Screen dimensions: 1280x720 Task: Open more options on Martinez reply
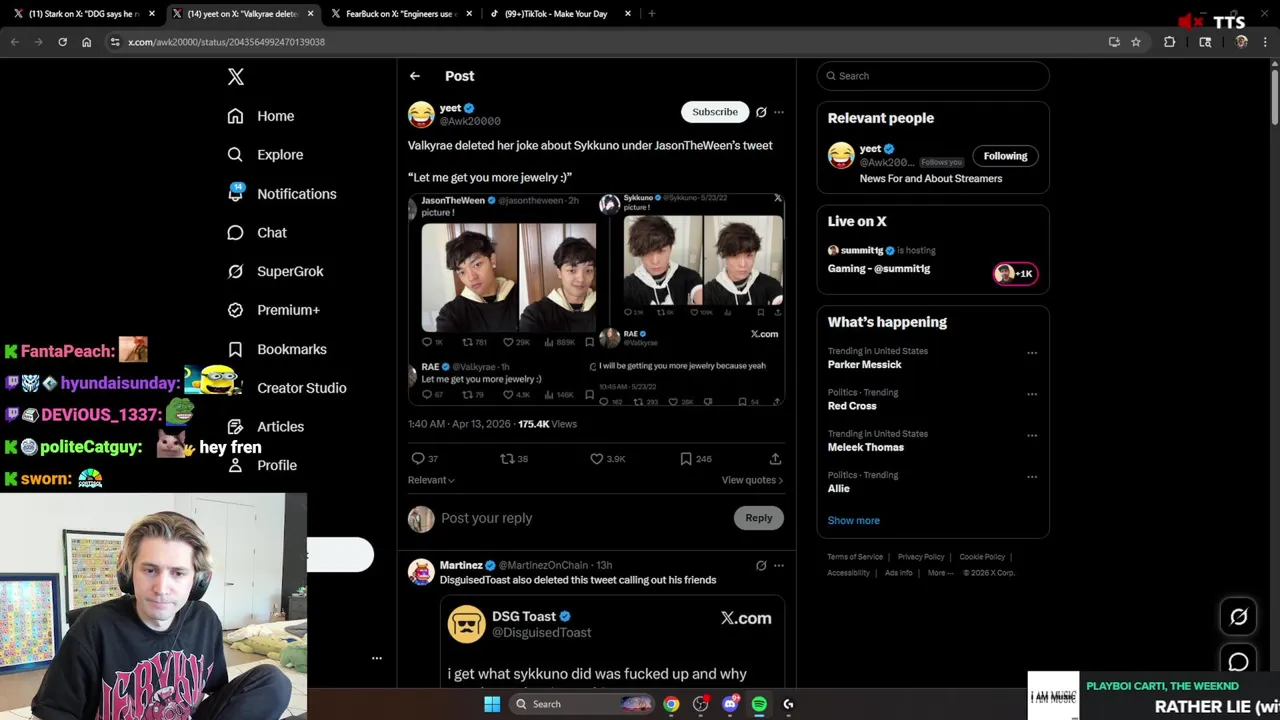point(779,566)
